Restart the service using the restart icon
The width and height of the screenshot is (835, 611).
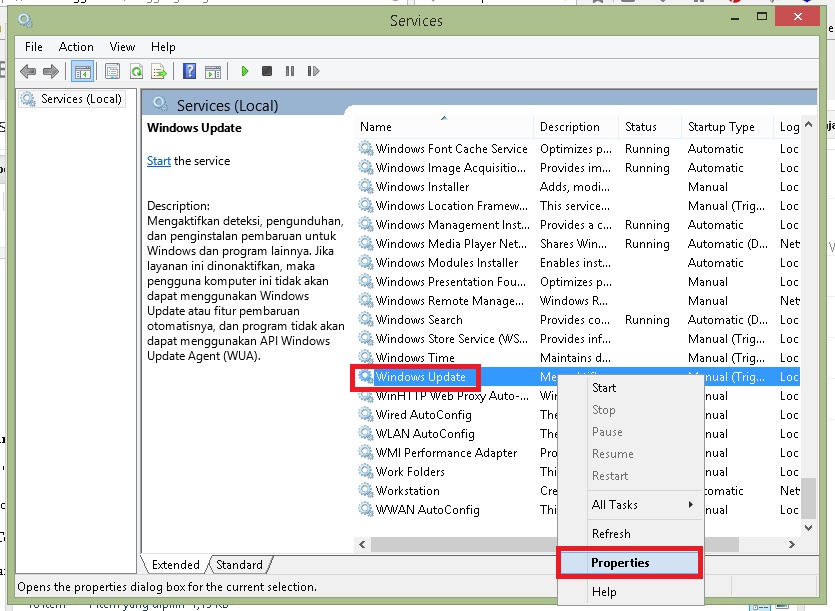(x=315, y=70)
